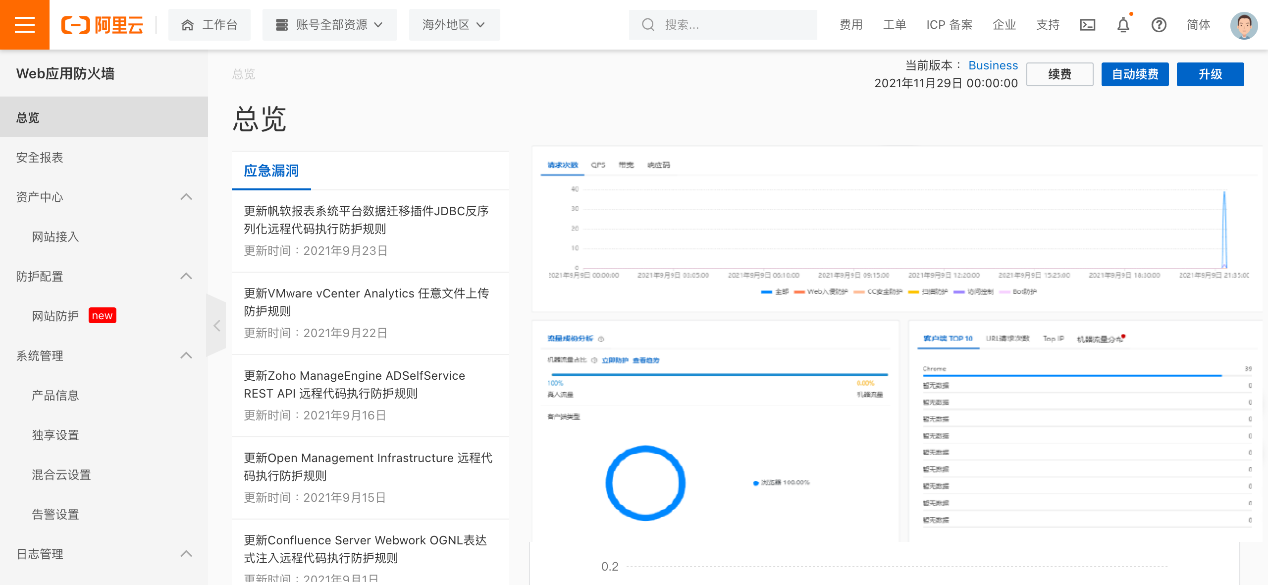Open the 海外地区 region dropdown

tap(454, 25)
